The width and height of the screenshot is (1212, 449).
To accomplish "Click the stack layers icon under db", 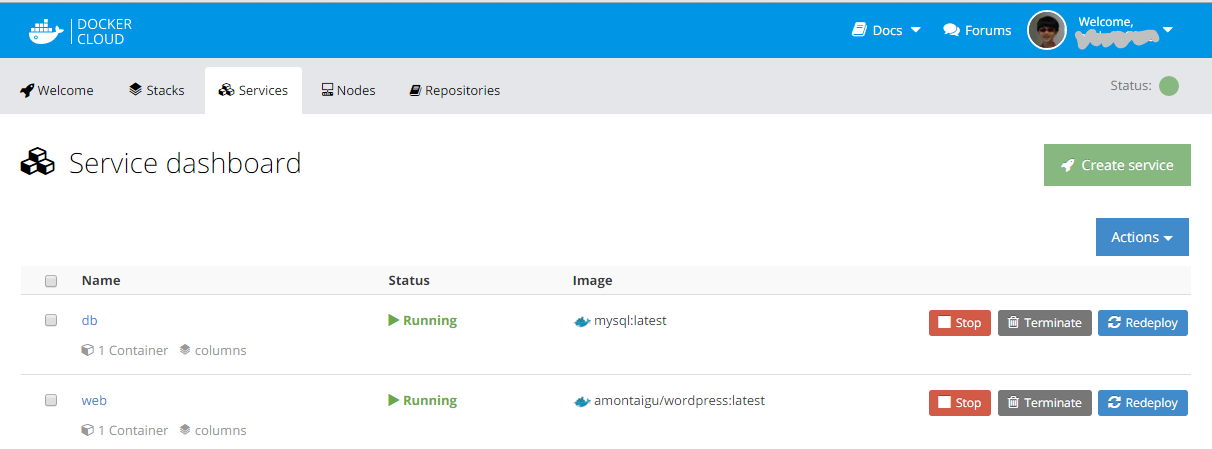I will point(185,350).
